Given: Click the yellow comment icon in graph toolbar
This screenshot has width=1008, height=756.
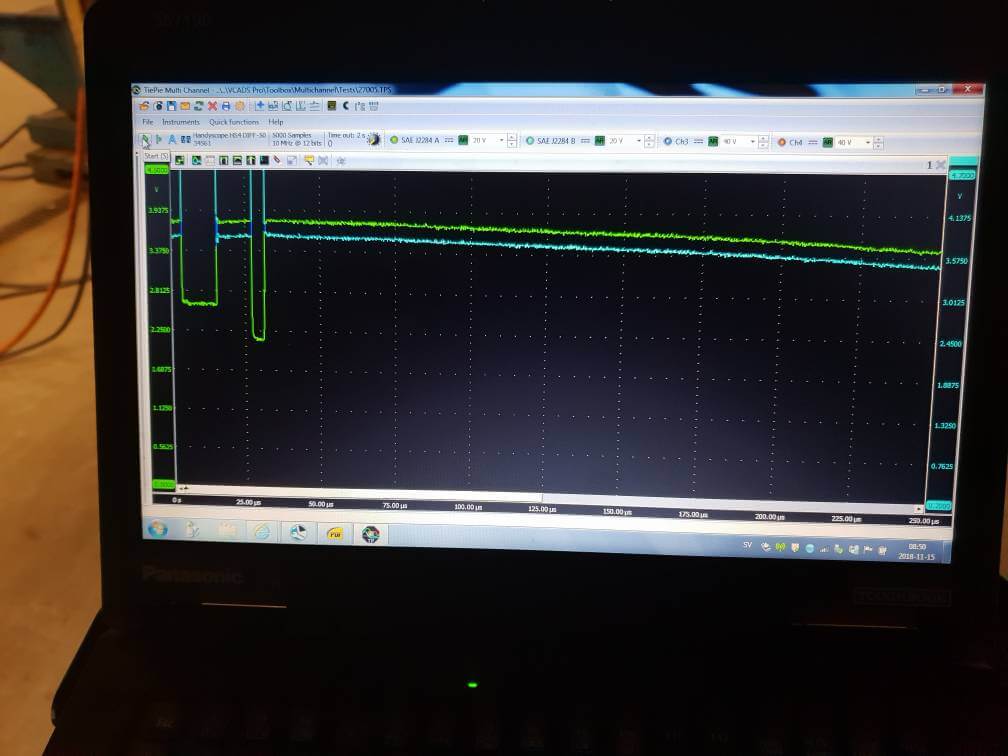Looking at the screenshot, I should [309, 160].
